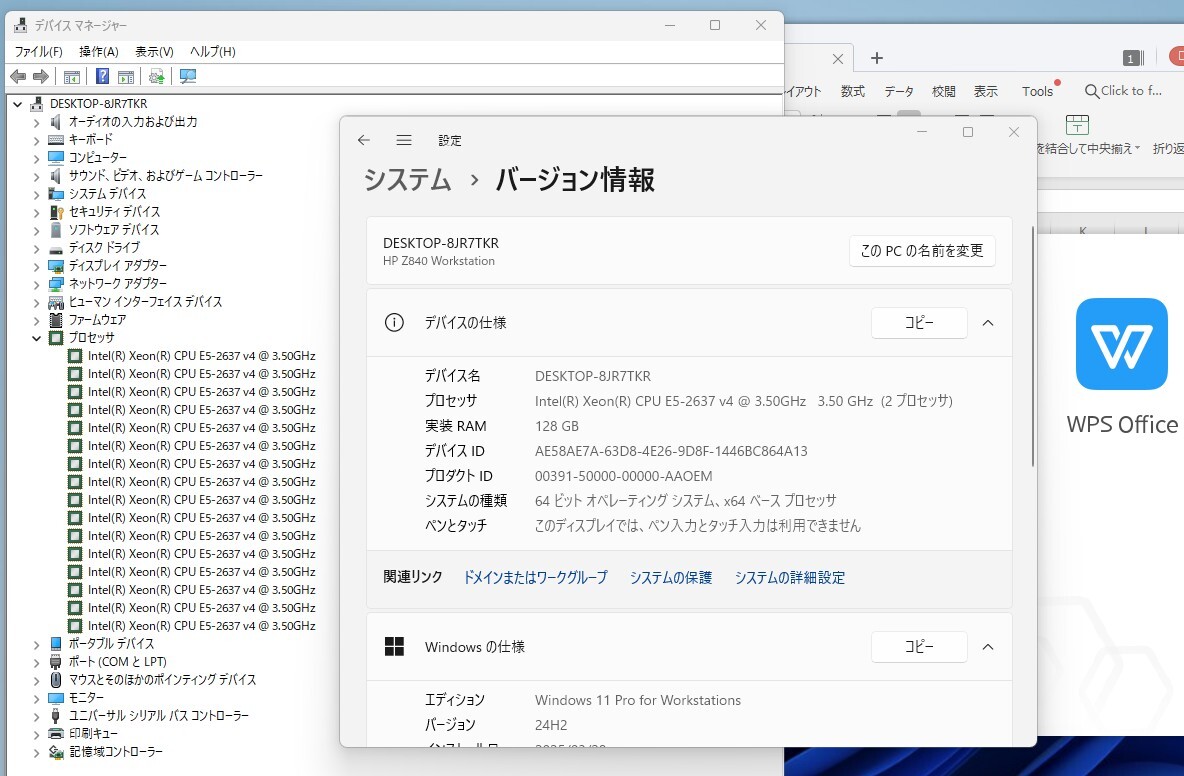Screen dimensions: 1184x776
Task: Click the product ID 00391-50000-00000-AAOEM
Action: (624, 476)
